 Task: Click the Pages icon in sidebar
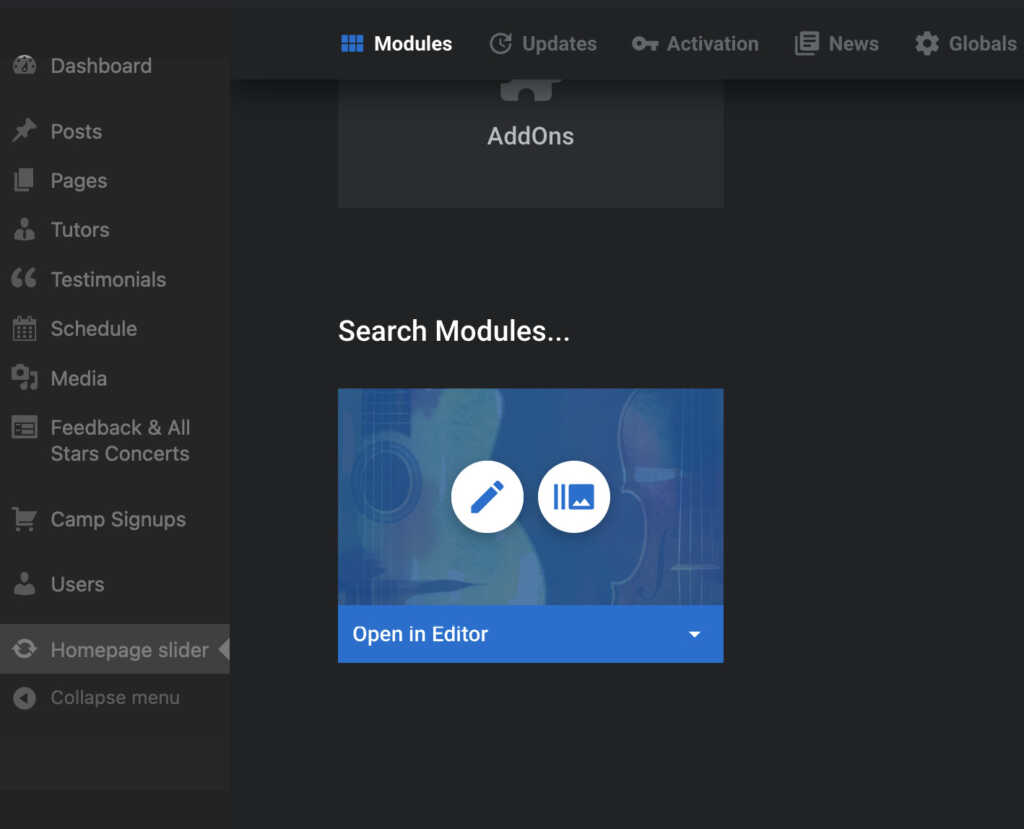click(24, 180)
